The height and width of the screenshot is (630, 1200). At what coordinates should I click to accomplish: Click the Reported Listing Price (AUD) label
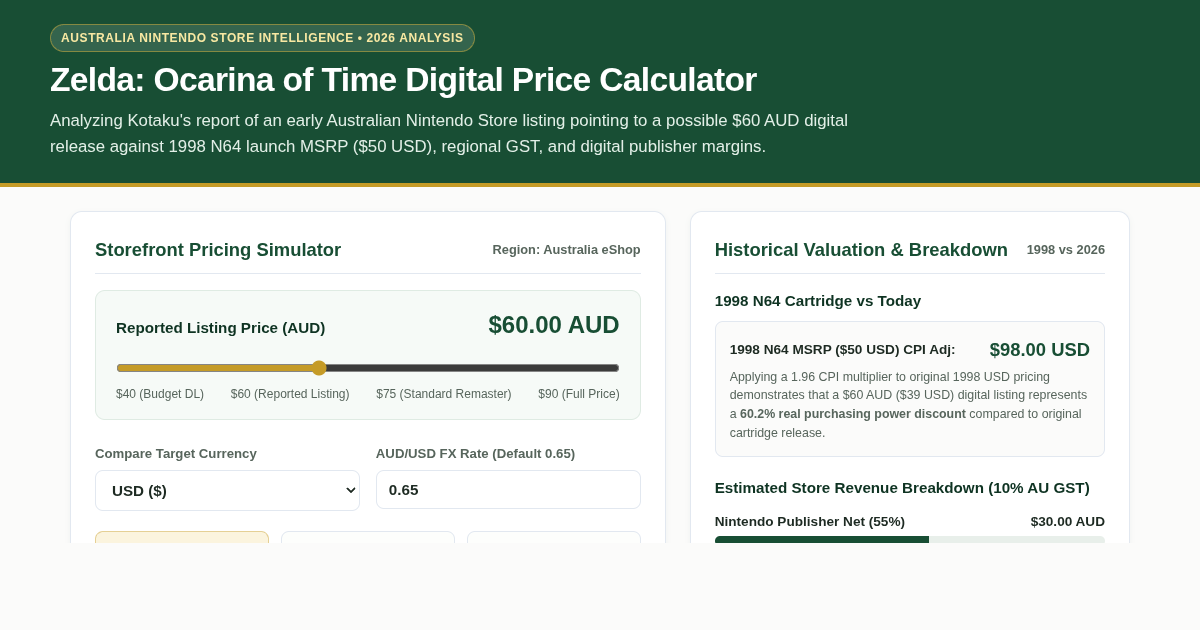click(x=221, y=328)
